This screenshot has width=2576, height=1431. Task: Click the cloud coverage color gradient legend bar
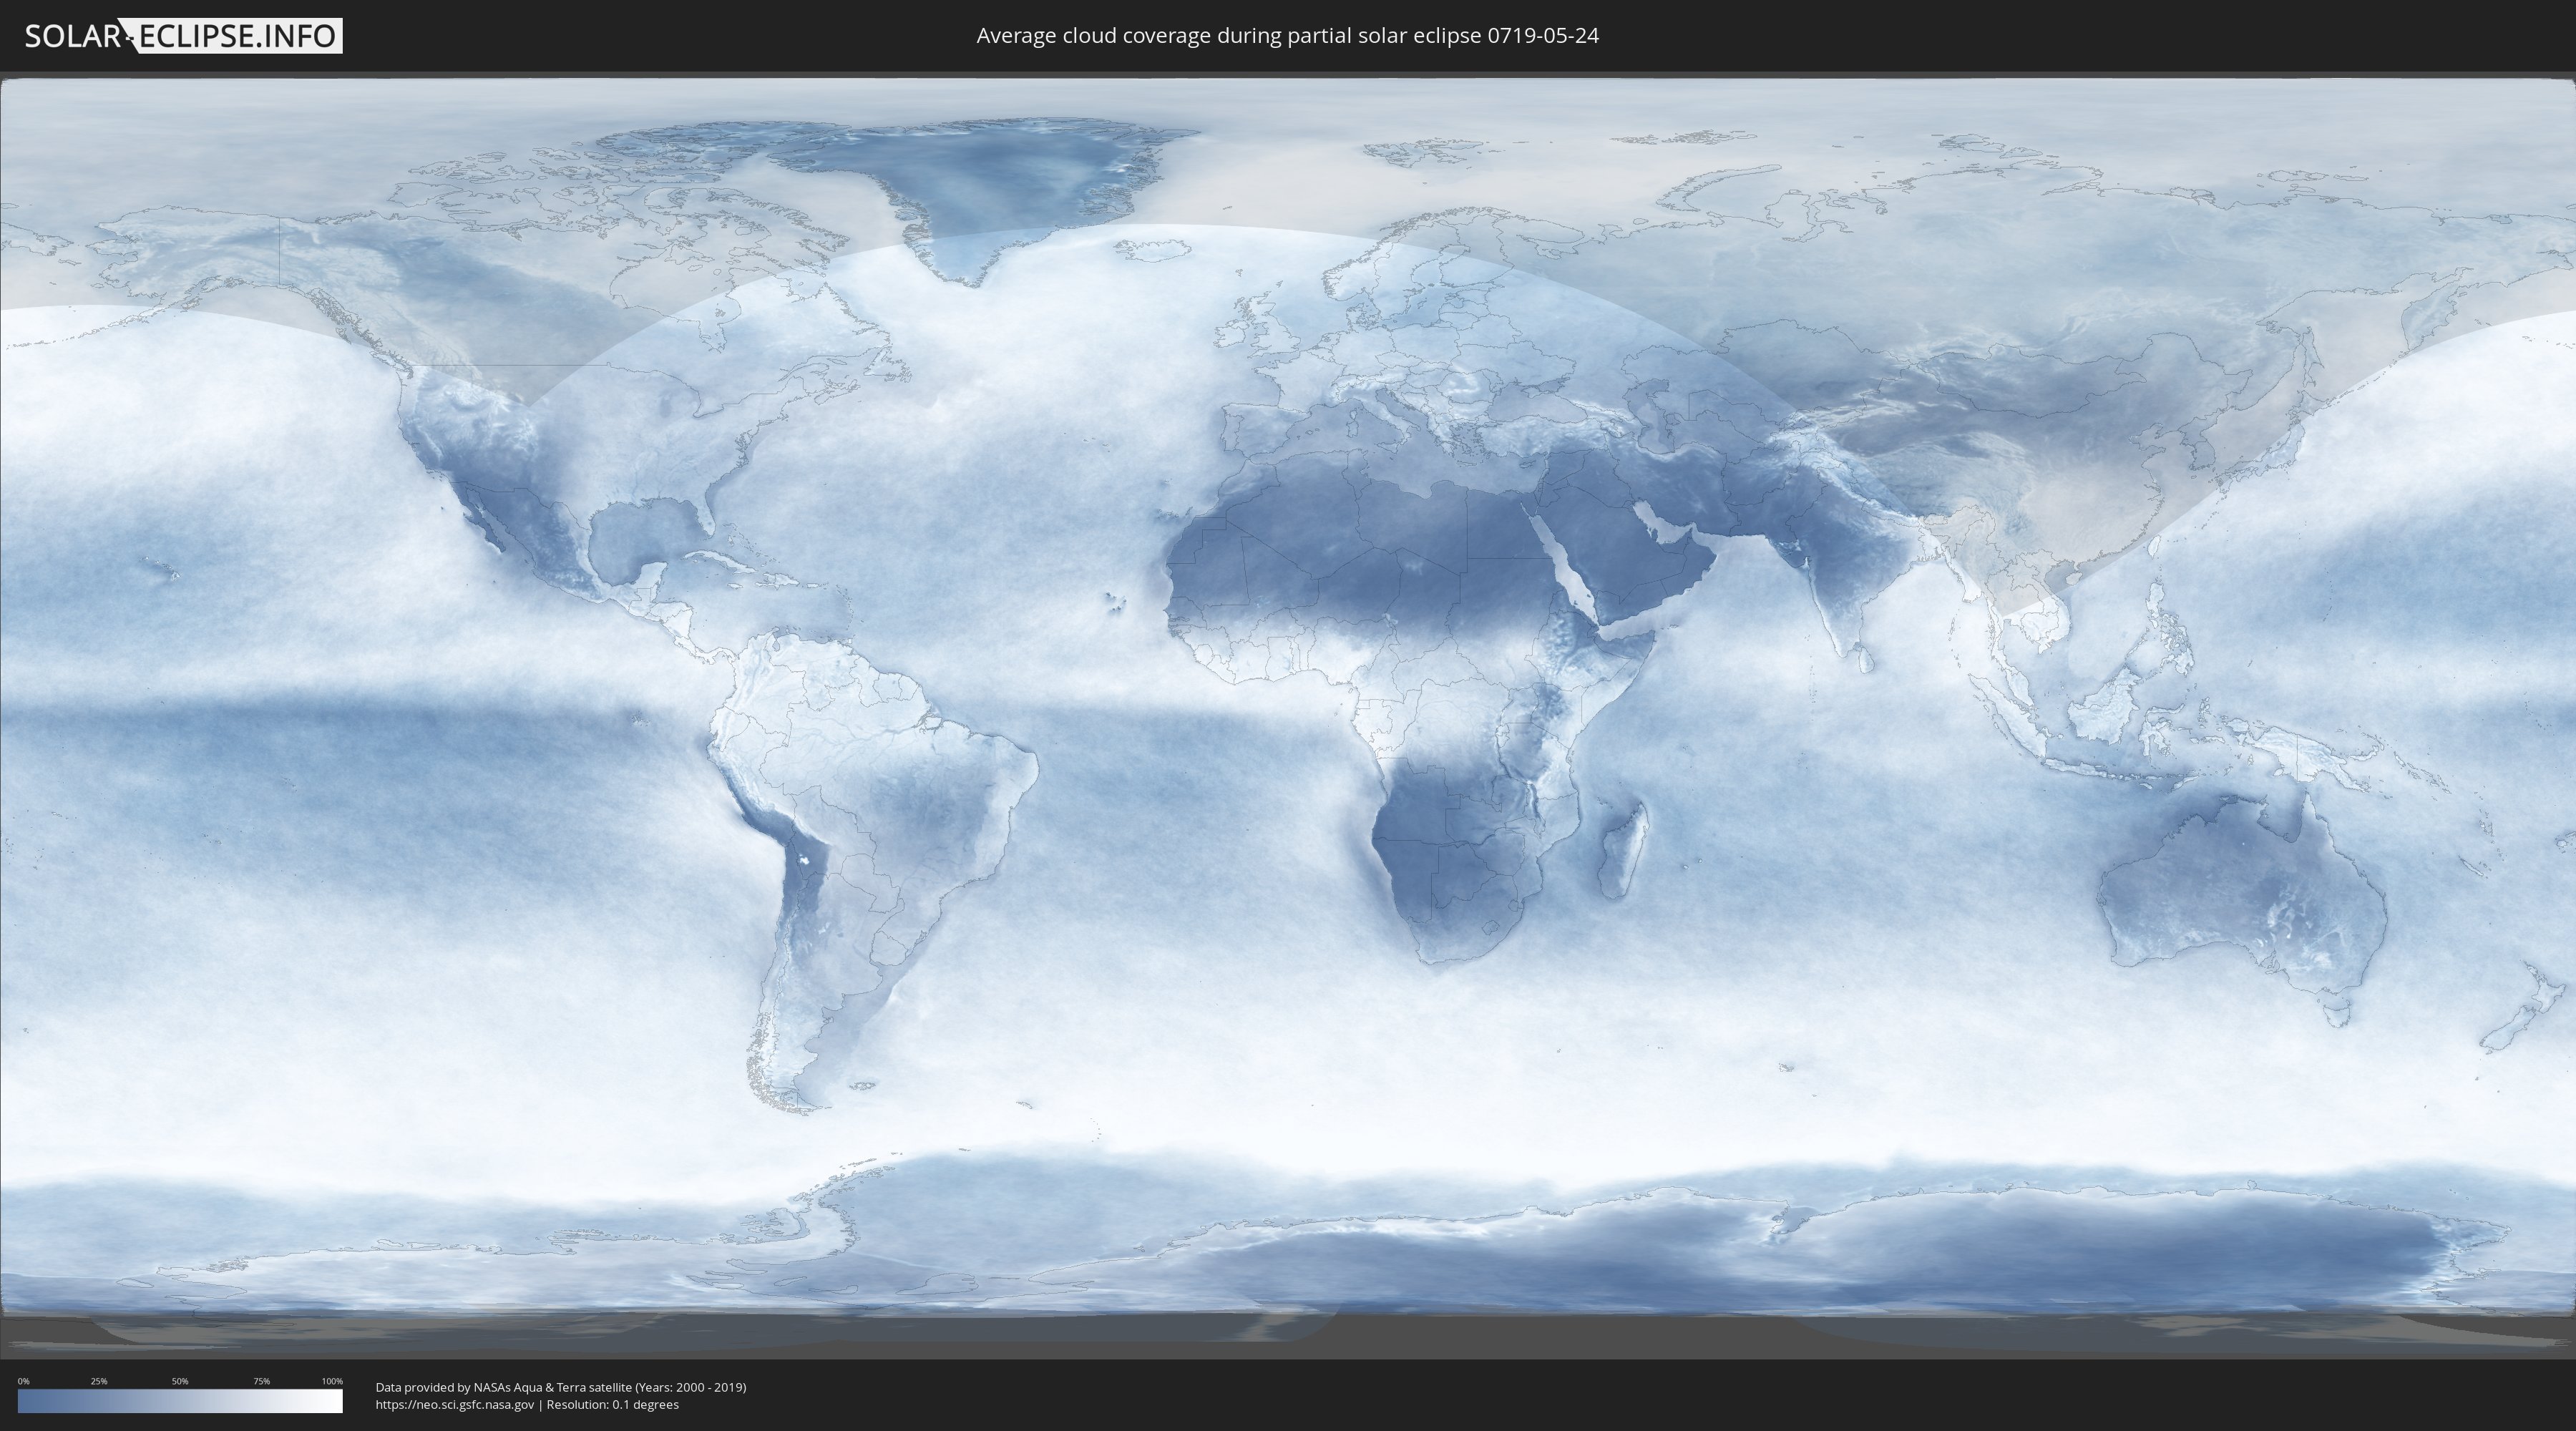pyautogui.click(x=180, y=1401)
